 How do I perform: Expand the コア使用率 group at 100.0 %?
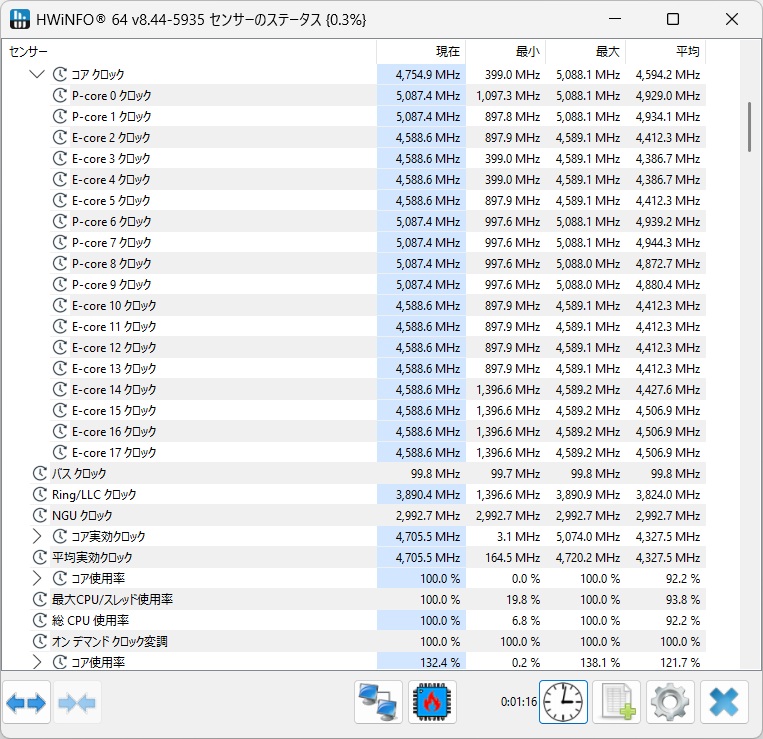tap(37, 578)
